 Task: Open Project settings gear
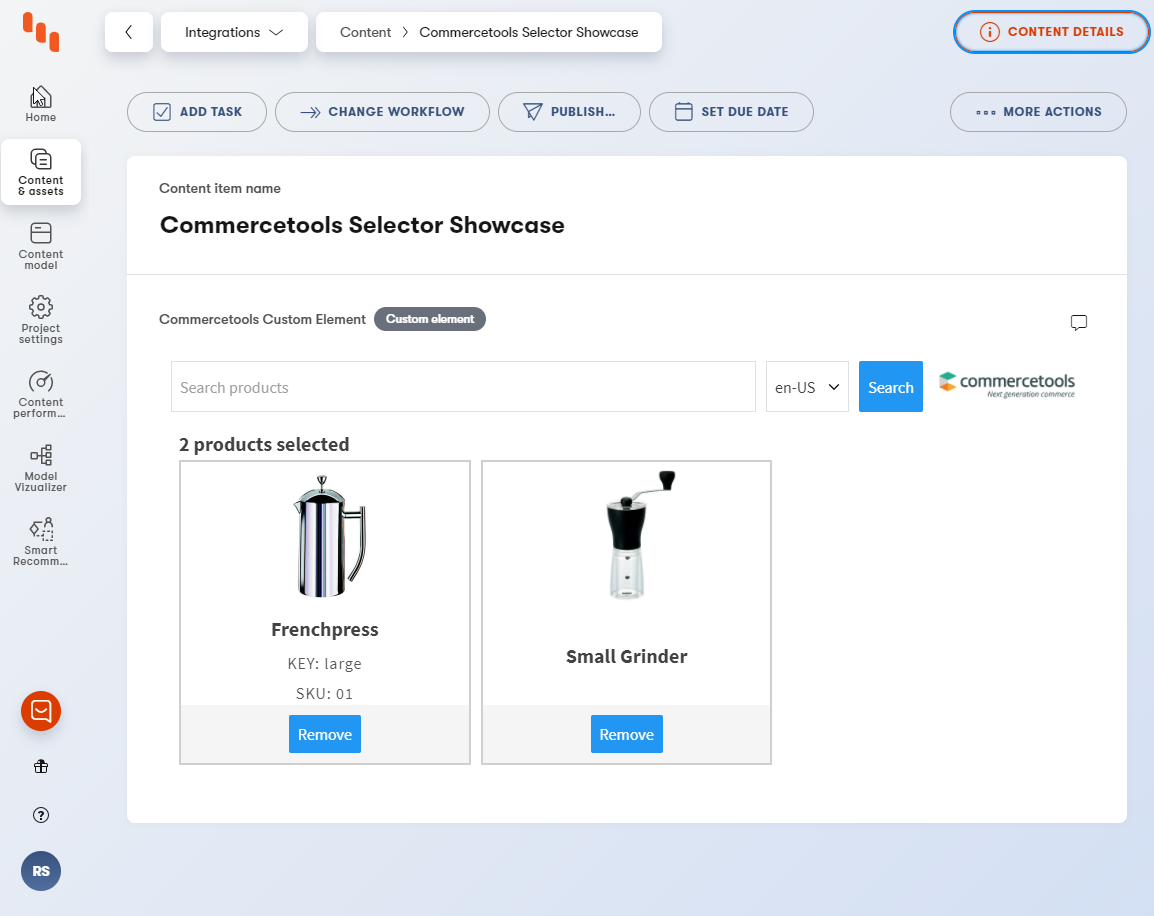click(x=40, y=320)
